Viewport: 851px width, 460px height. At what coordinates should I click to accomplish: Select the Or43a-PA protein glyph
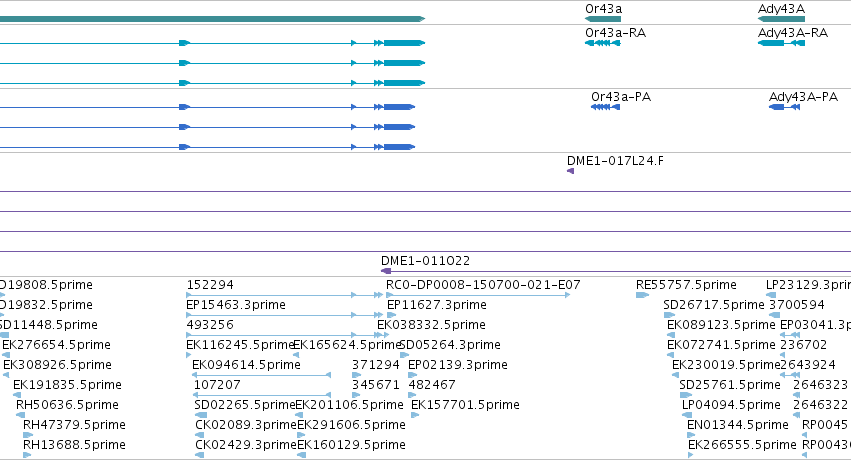coord(605,107)
